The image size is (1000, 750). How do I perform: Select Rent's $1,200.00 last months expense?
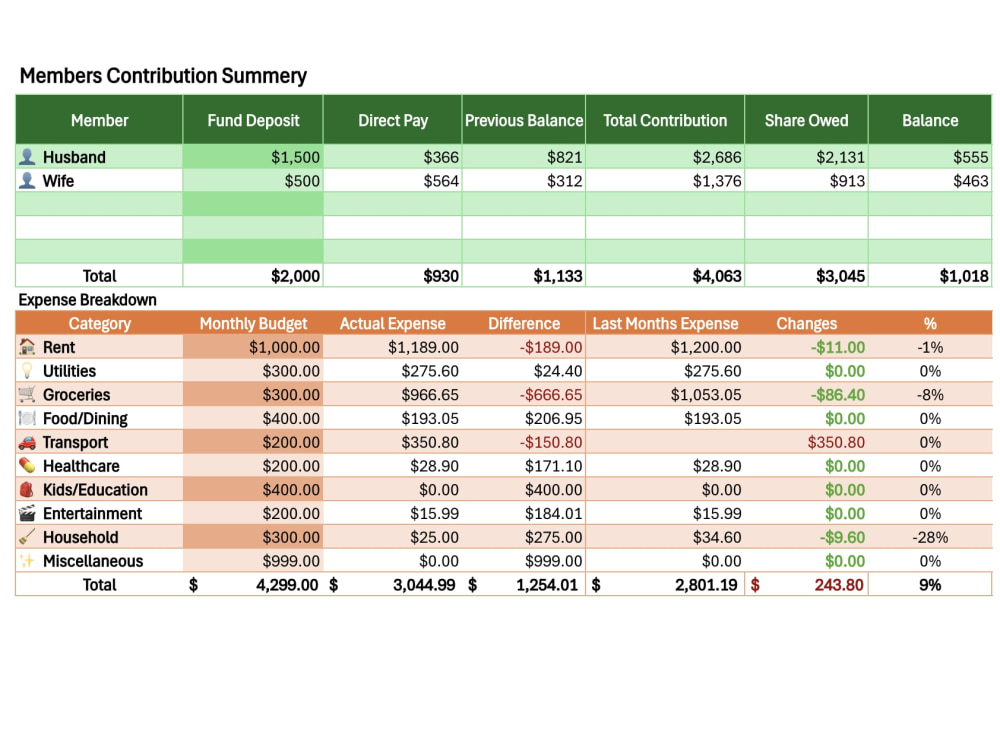click(x=665, y=347)
